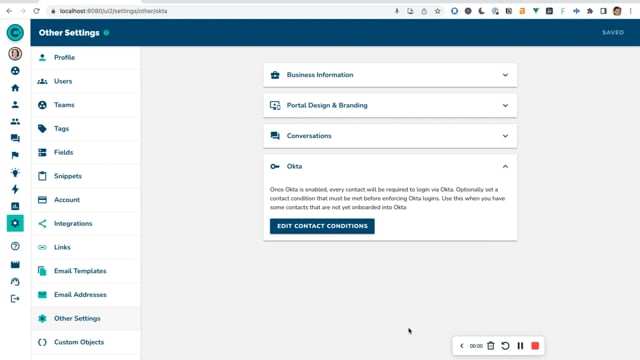Screen dimensions: 640x360
Task: Open the lightning bolt icon in the left rail
Action: click(x=15, y=189)
